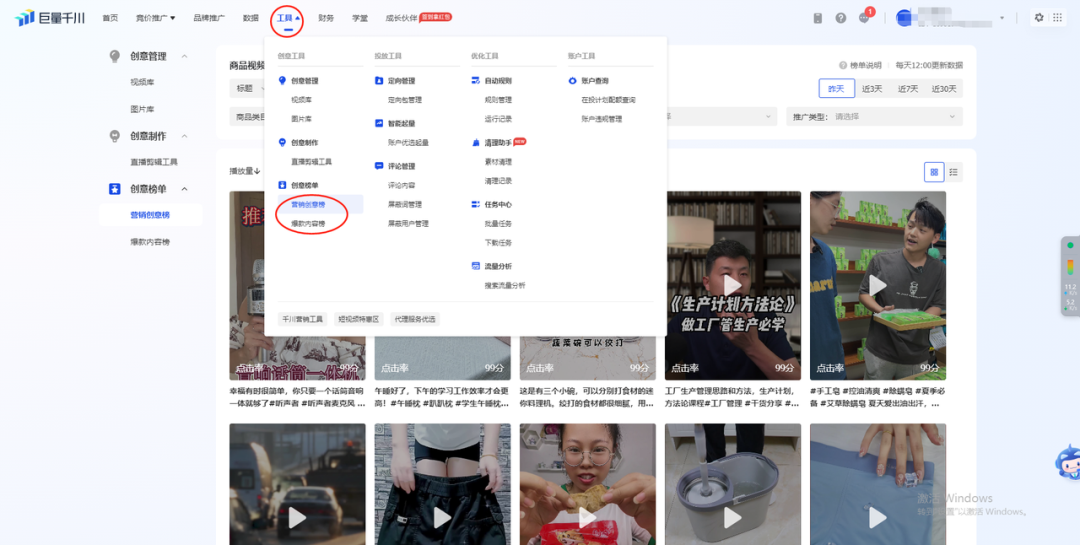Collapse the 工具 dropdown in the top nav
The width and height of the screenshot is (1080, 545).
point(288,18)
